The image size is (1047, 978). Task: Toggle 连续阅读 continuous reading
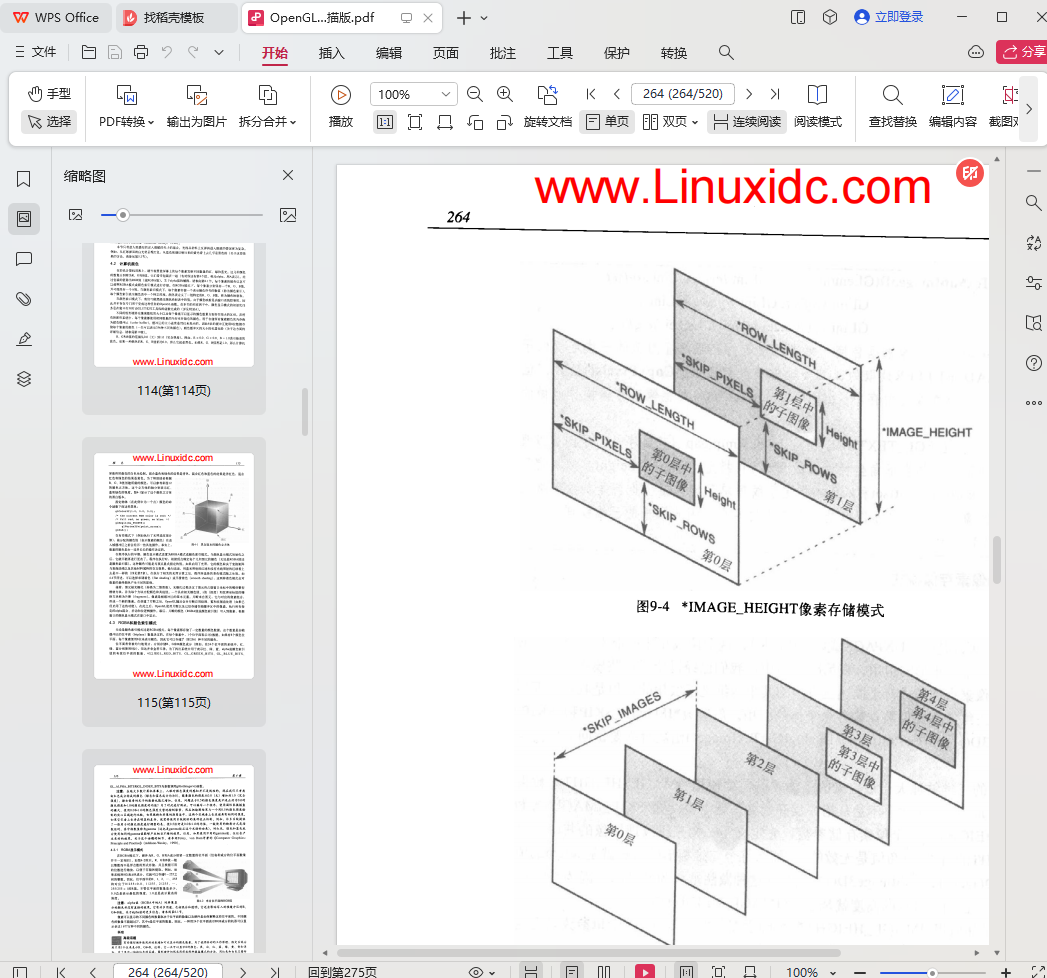point(747,122)
